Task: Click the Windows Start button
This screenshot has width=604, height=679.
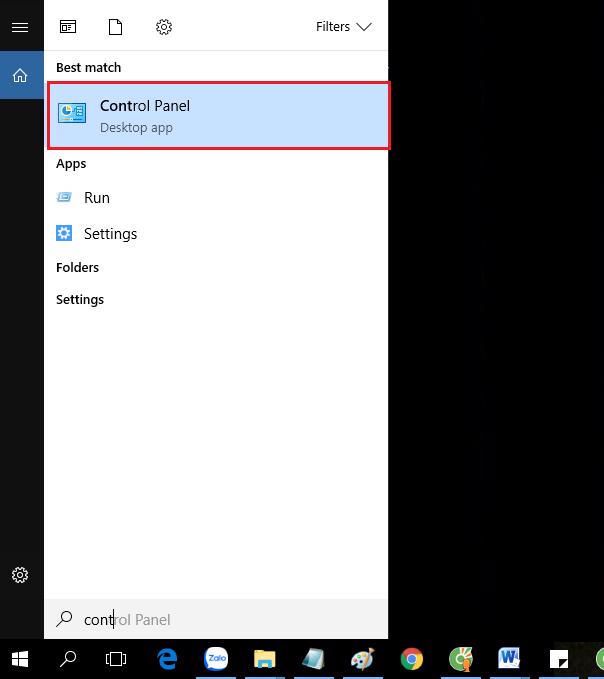Action: coord(20,659)
